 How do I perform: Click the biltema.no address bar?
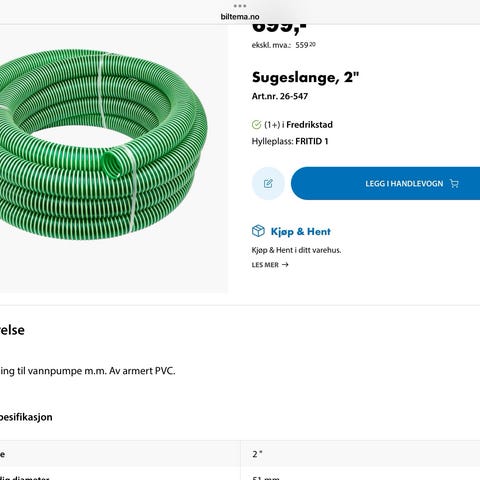[x=240, y=16]
